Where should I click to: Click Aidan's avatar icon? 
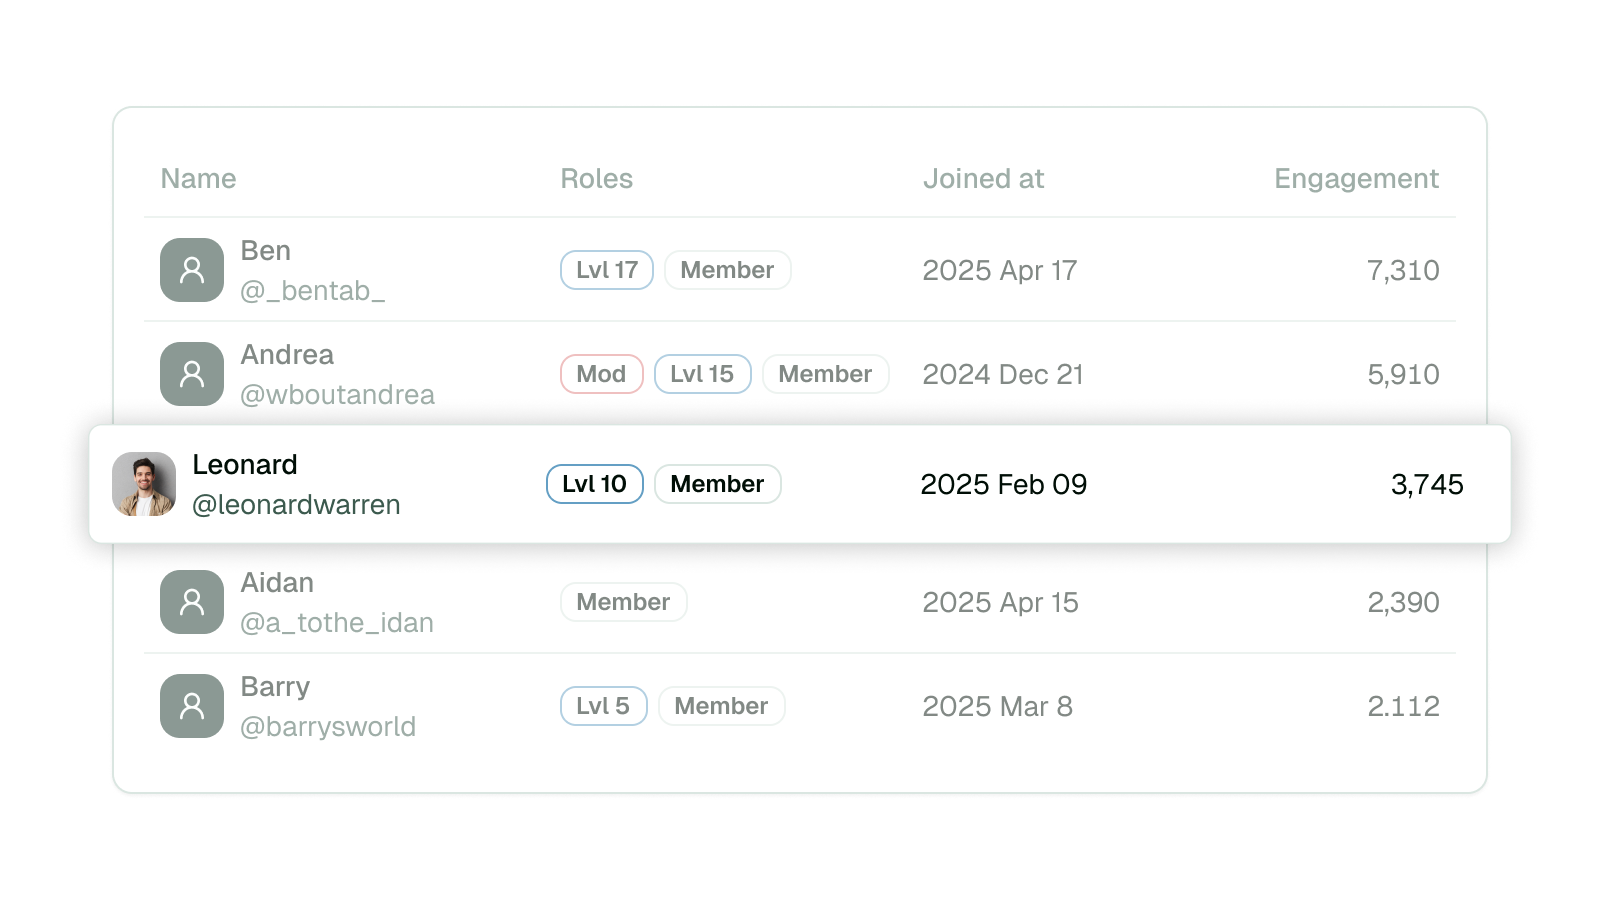(x=191, y=601)
